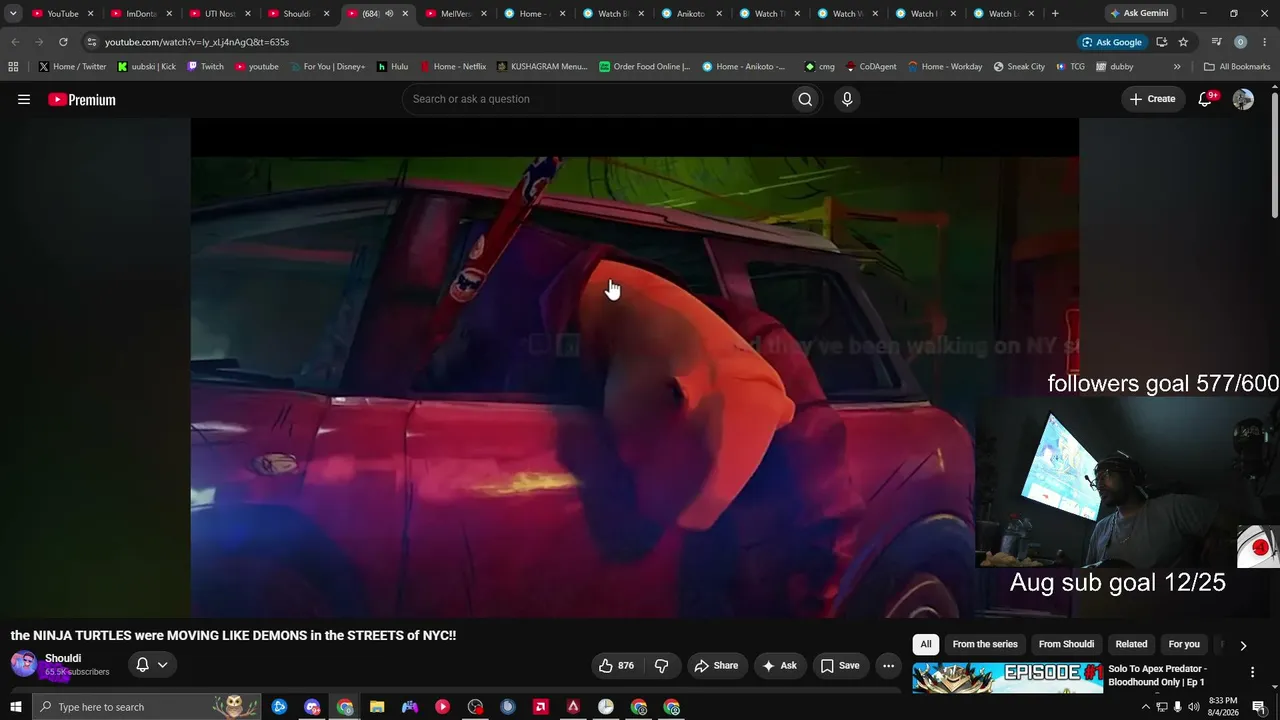Click Ask Google in the address bar
This screenshot has height=720, width=1280.
click(x=1111, y=42)
